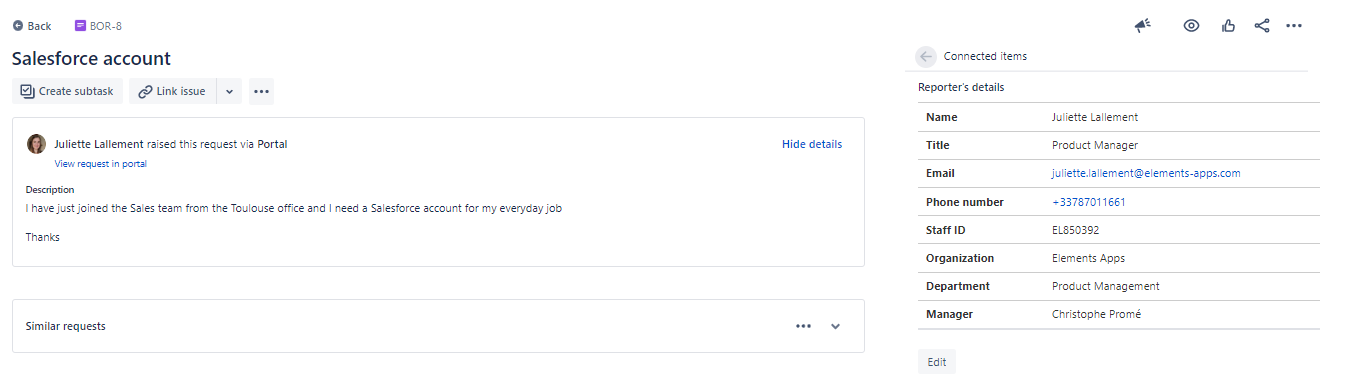Click the give feedback megaphone icon
Screen dimensions: 1345x384
(x=1143, y=26)
